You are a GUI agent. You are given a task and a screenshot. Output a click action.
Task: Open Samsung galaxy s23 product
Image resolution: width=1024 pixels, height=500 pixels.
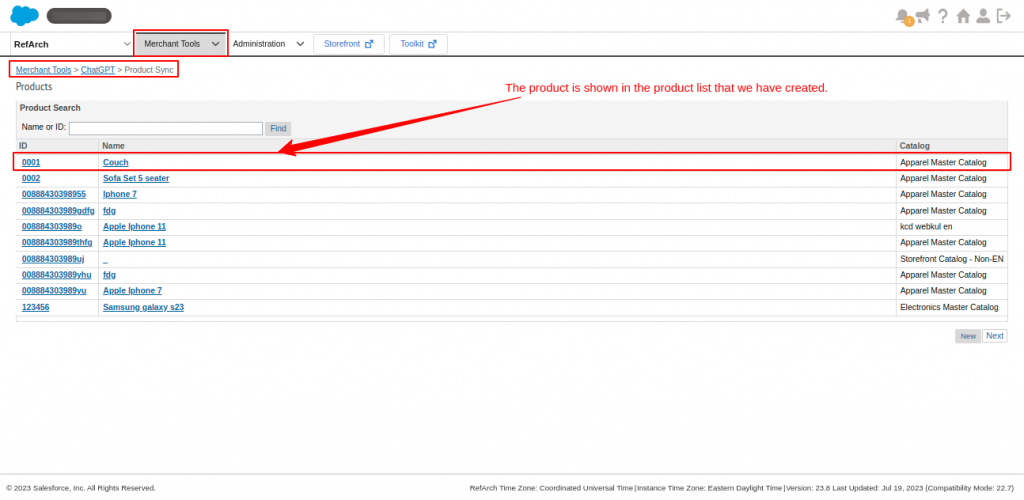click(x=143, y=307)
